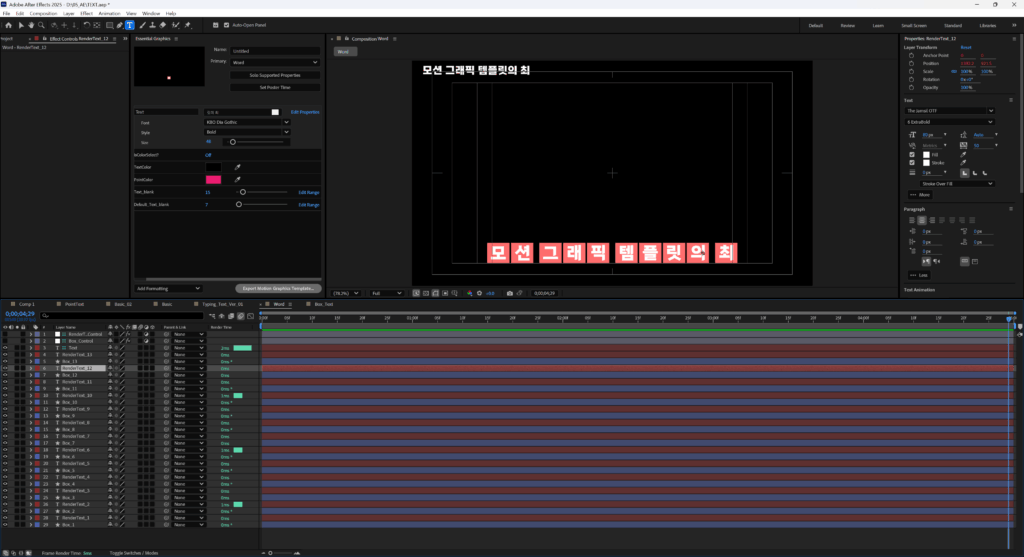Toggle the IsColorSelect? Off value
Viewport: 1024px width, 557px height.
point(208,155)
